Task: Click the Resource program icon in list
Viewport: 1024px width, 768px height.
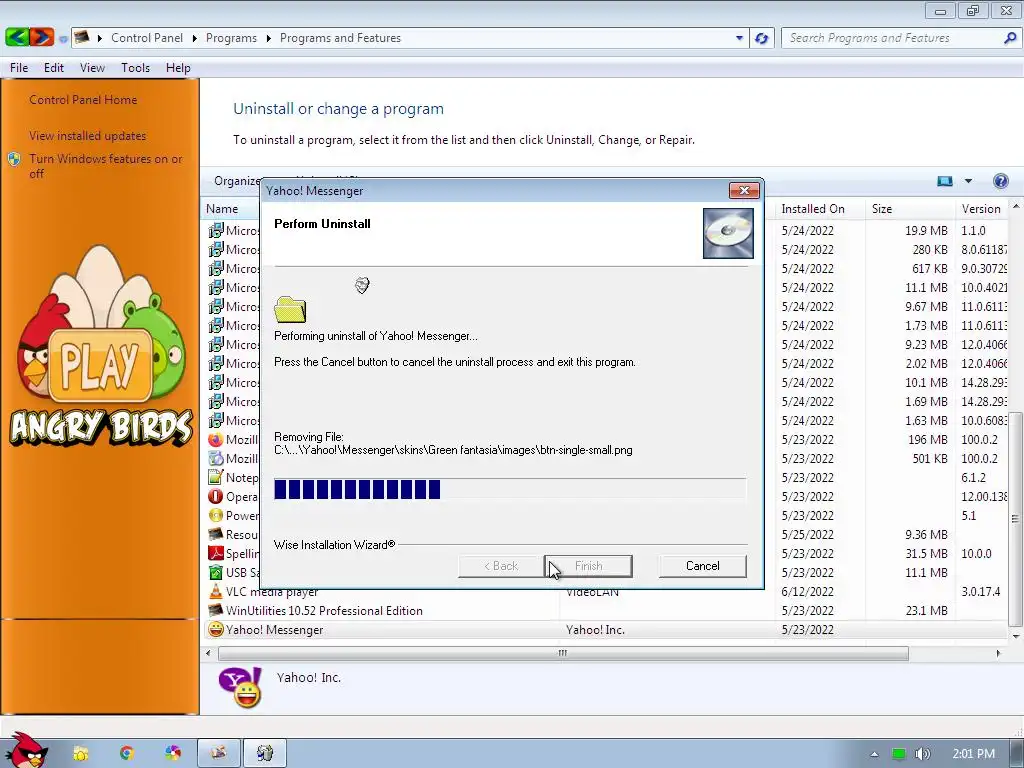Action: (216, 534)
